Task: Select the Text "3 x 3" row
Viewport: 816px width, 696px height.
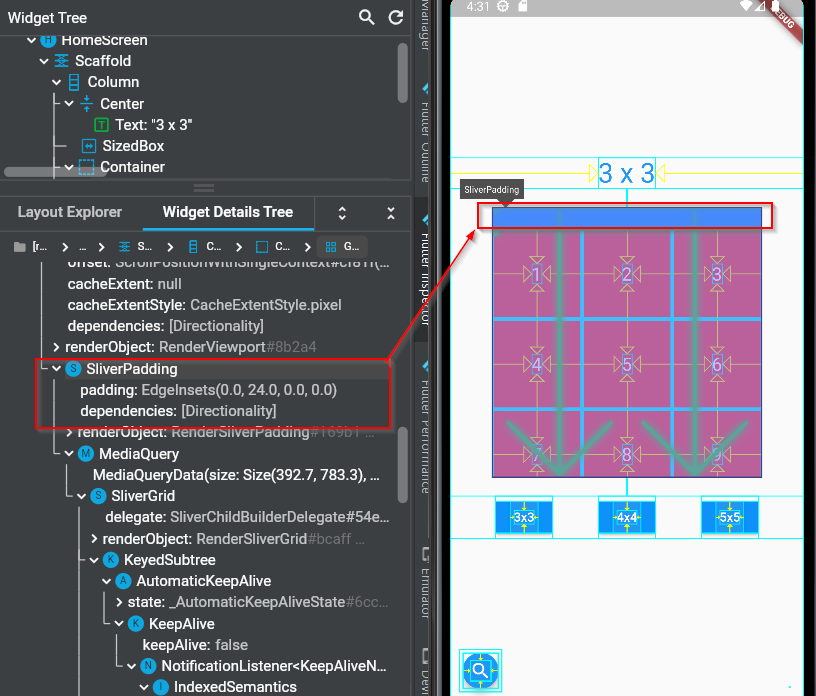Action: 143,125
